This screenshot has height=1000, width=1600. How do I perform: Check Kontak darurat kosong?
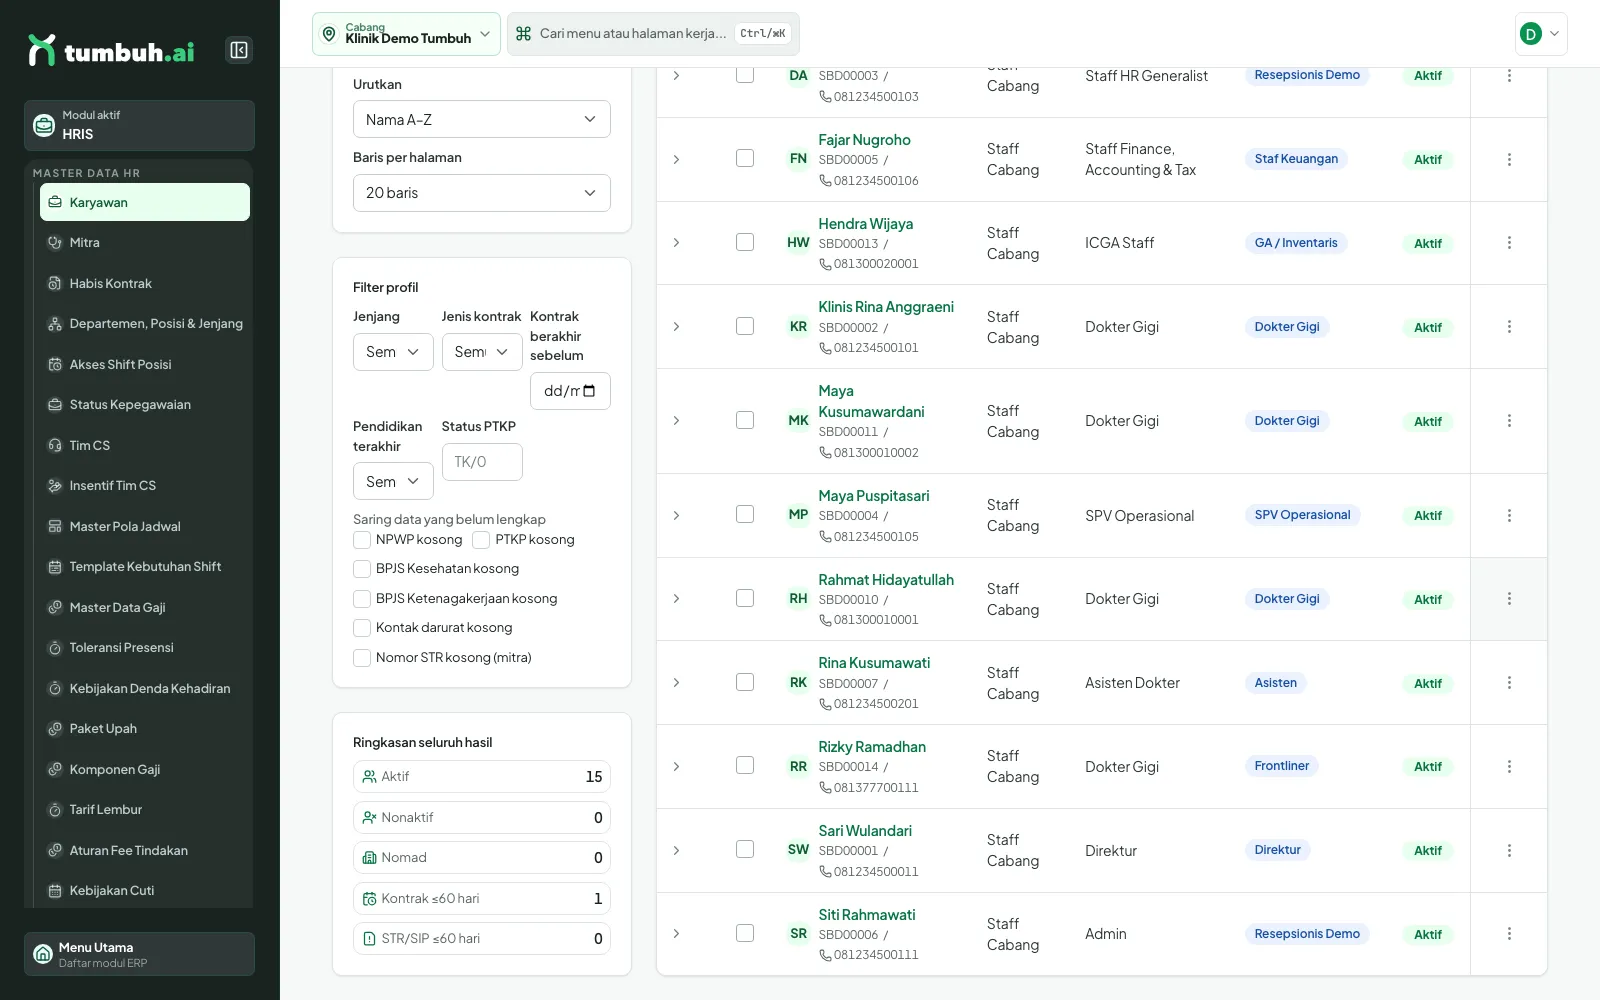tap(362, 628)
